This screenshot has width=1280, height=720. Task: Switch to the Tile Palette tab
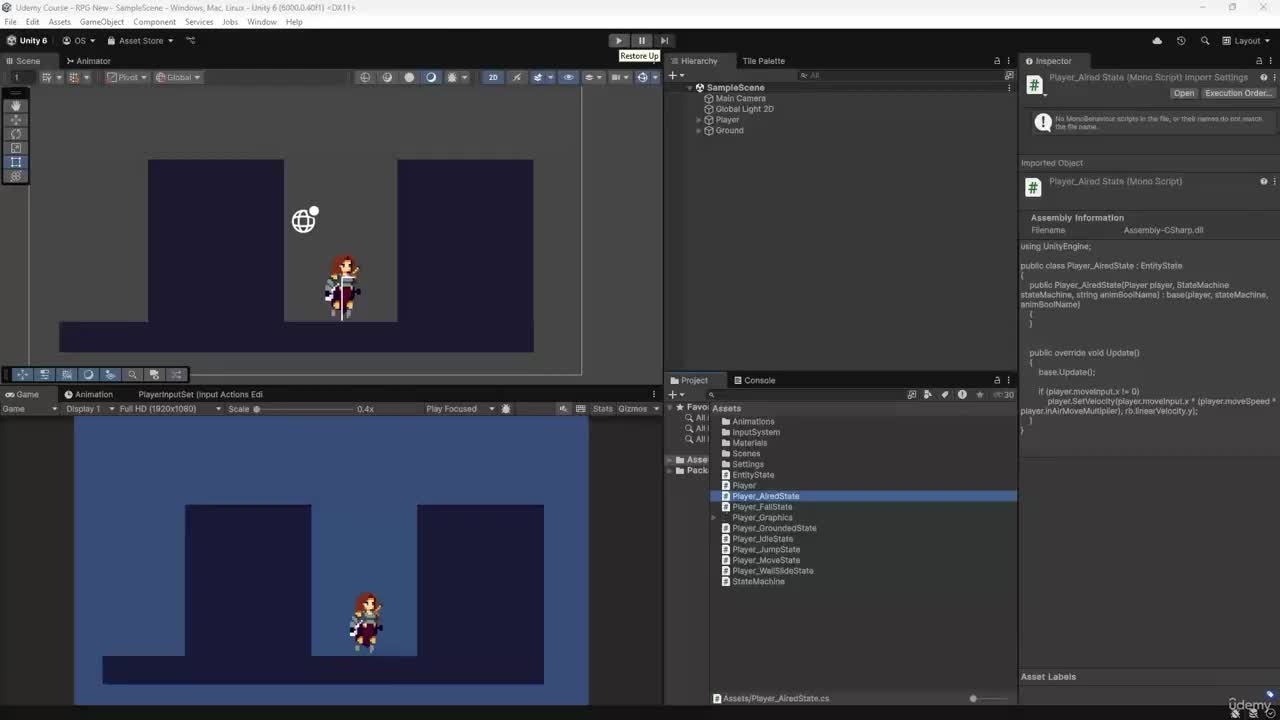click(x=763, y=61)
